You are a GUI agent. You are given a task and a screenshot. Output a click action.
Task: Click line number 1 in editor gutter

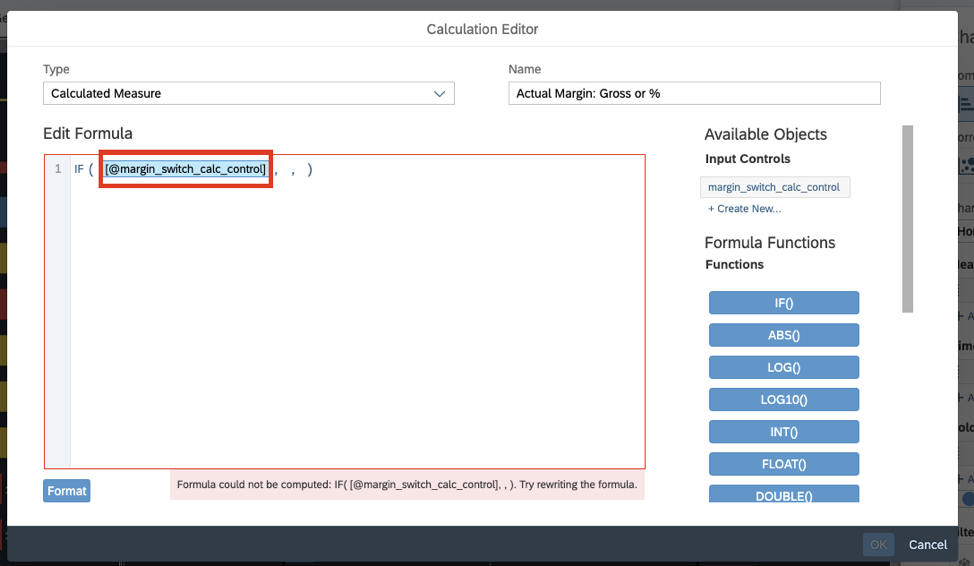(58, 169)
